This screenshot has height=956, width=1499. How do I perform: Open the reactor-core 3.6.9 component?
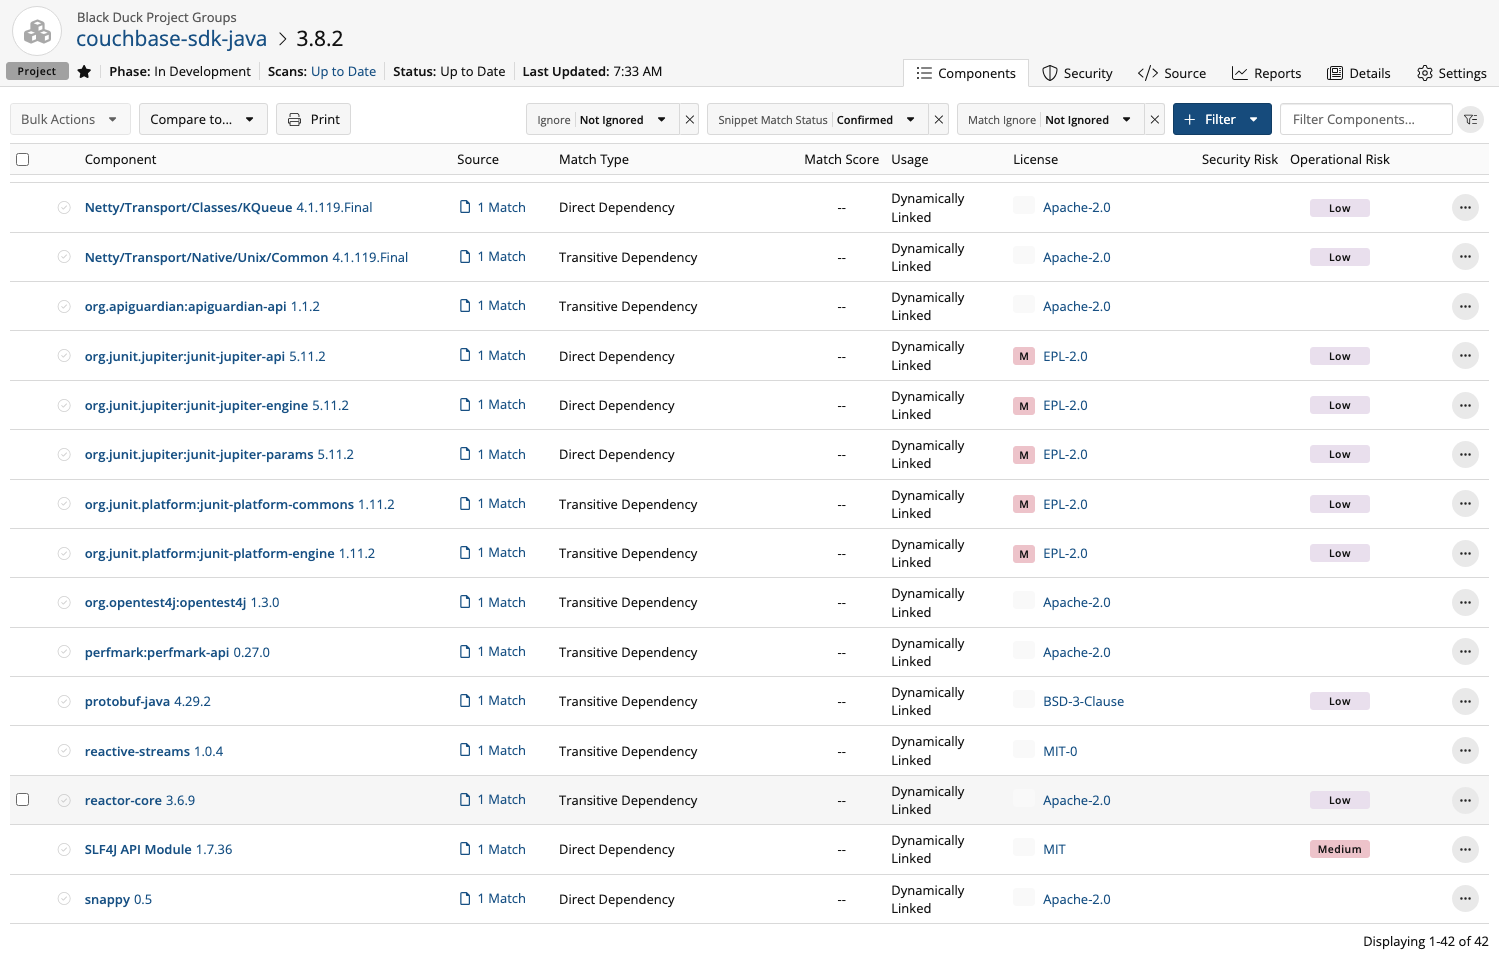[140, 801]
